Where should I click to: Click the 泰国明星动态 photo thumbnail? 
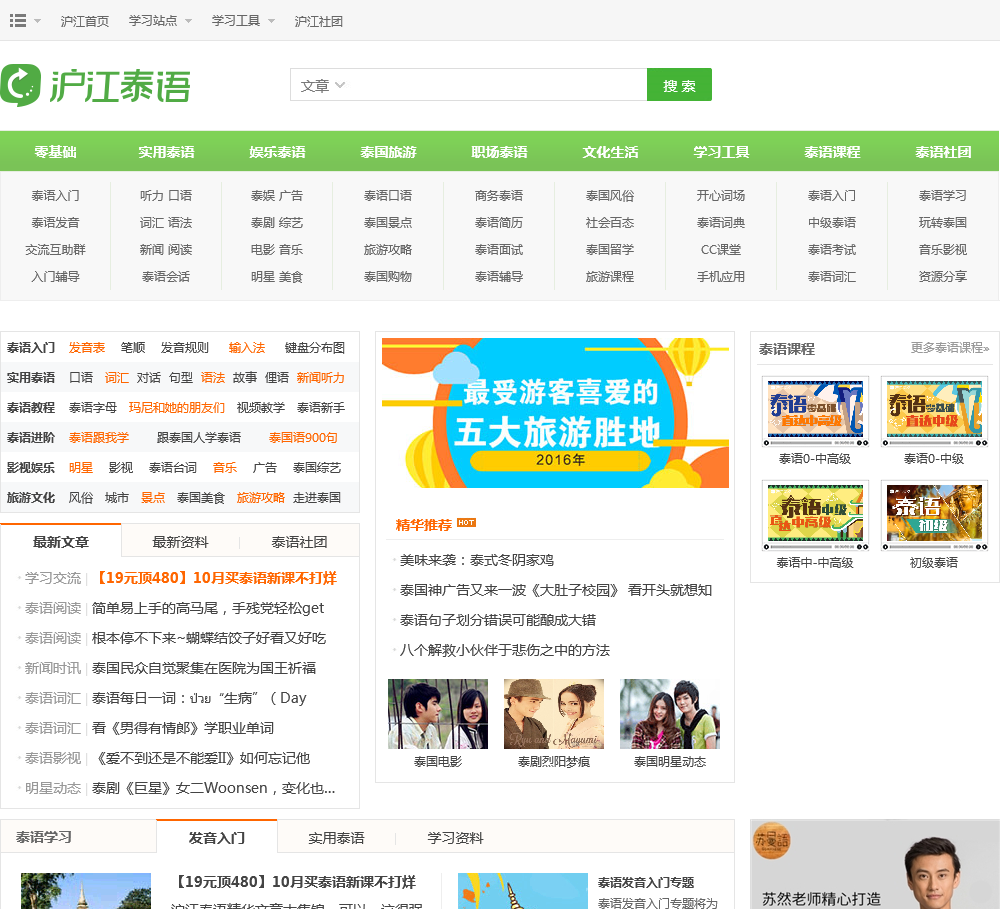[669, 714]
